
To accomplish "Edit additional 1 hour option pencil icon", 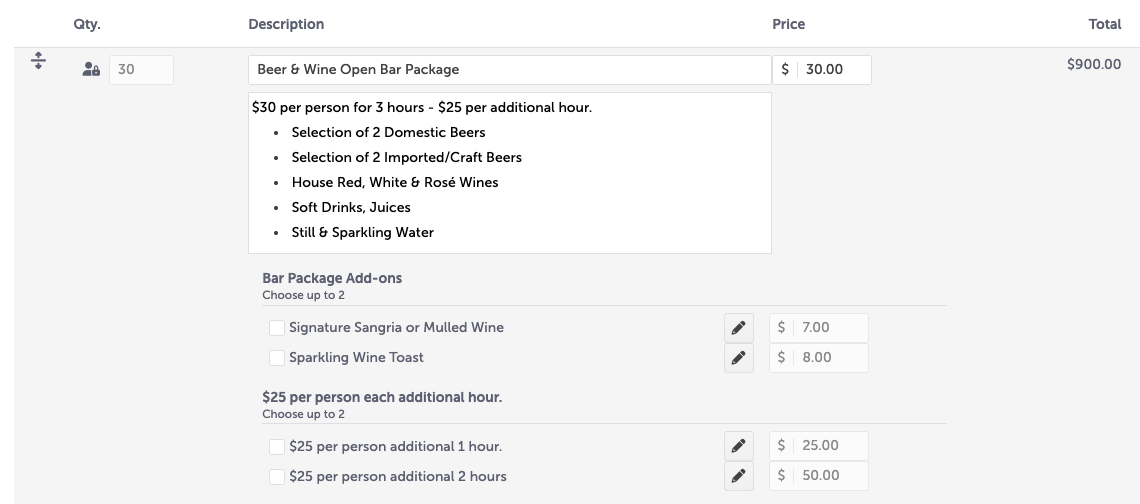I will [x=738, y=446].
